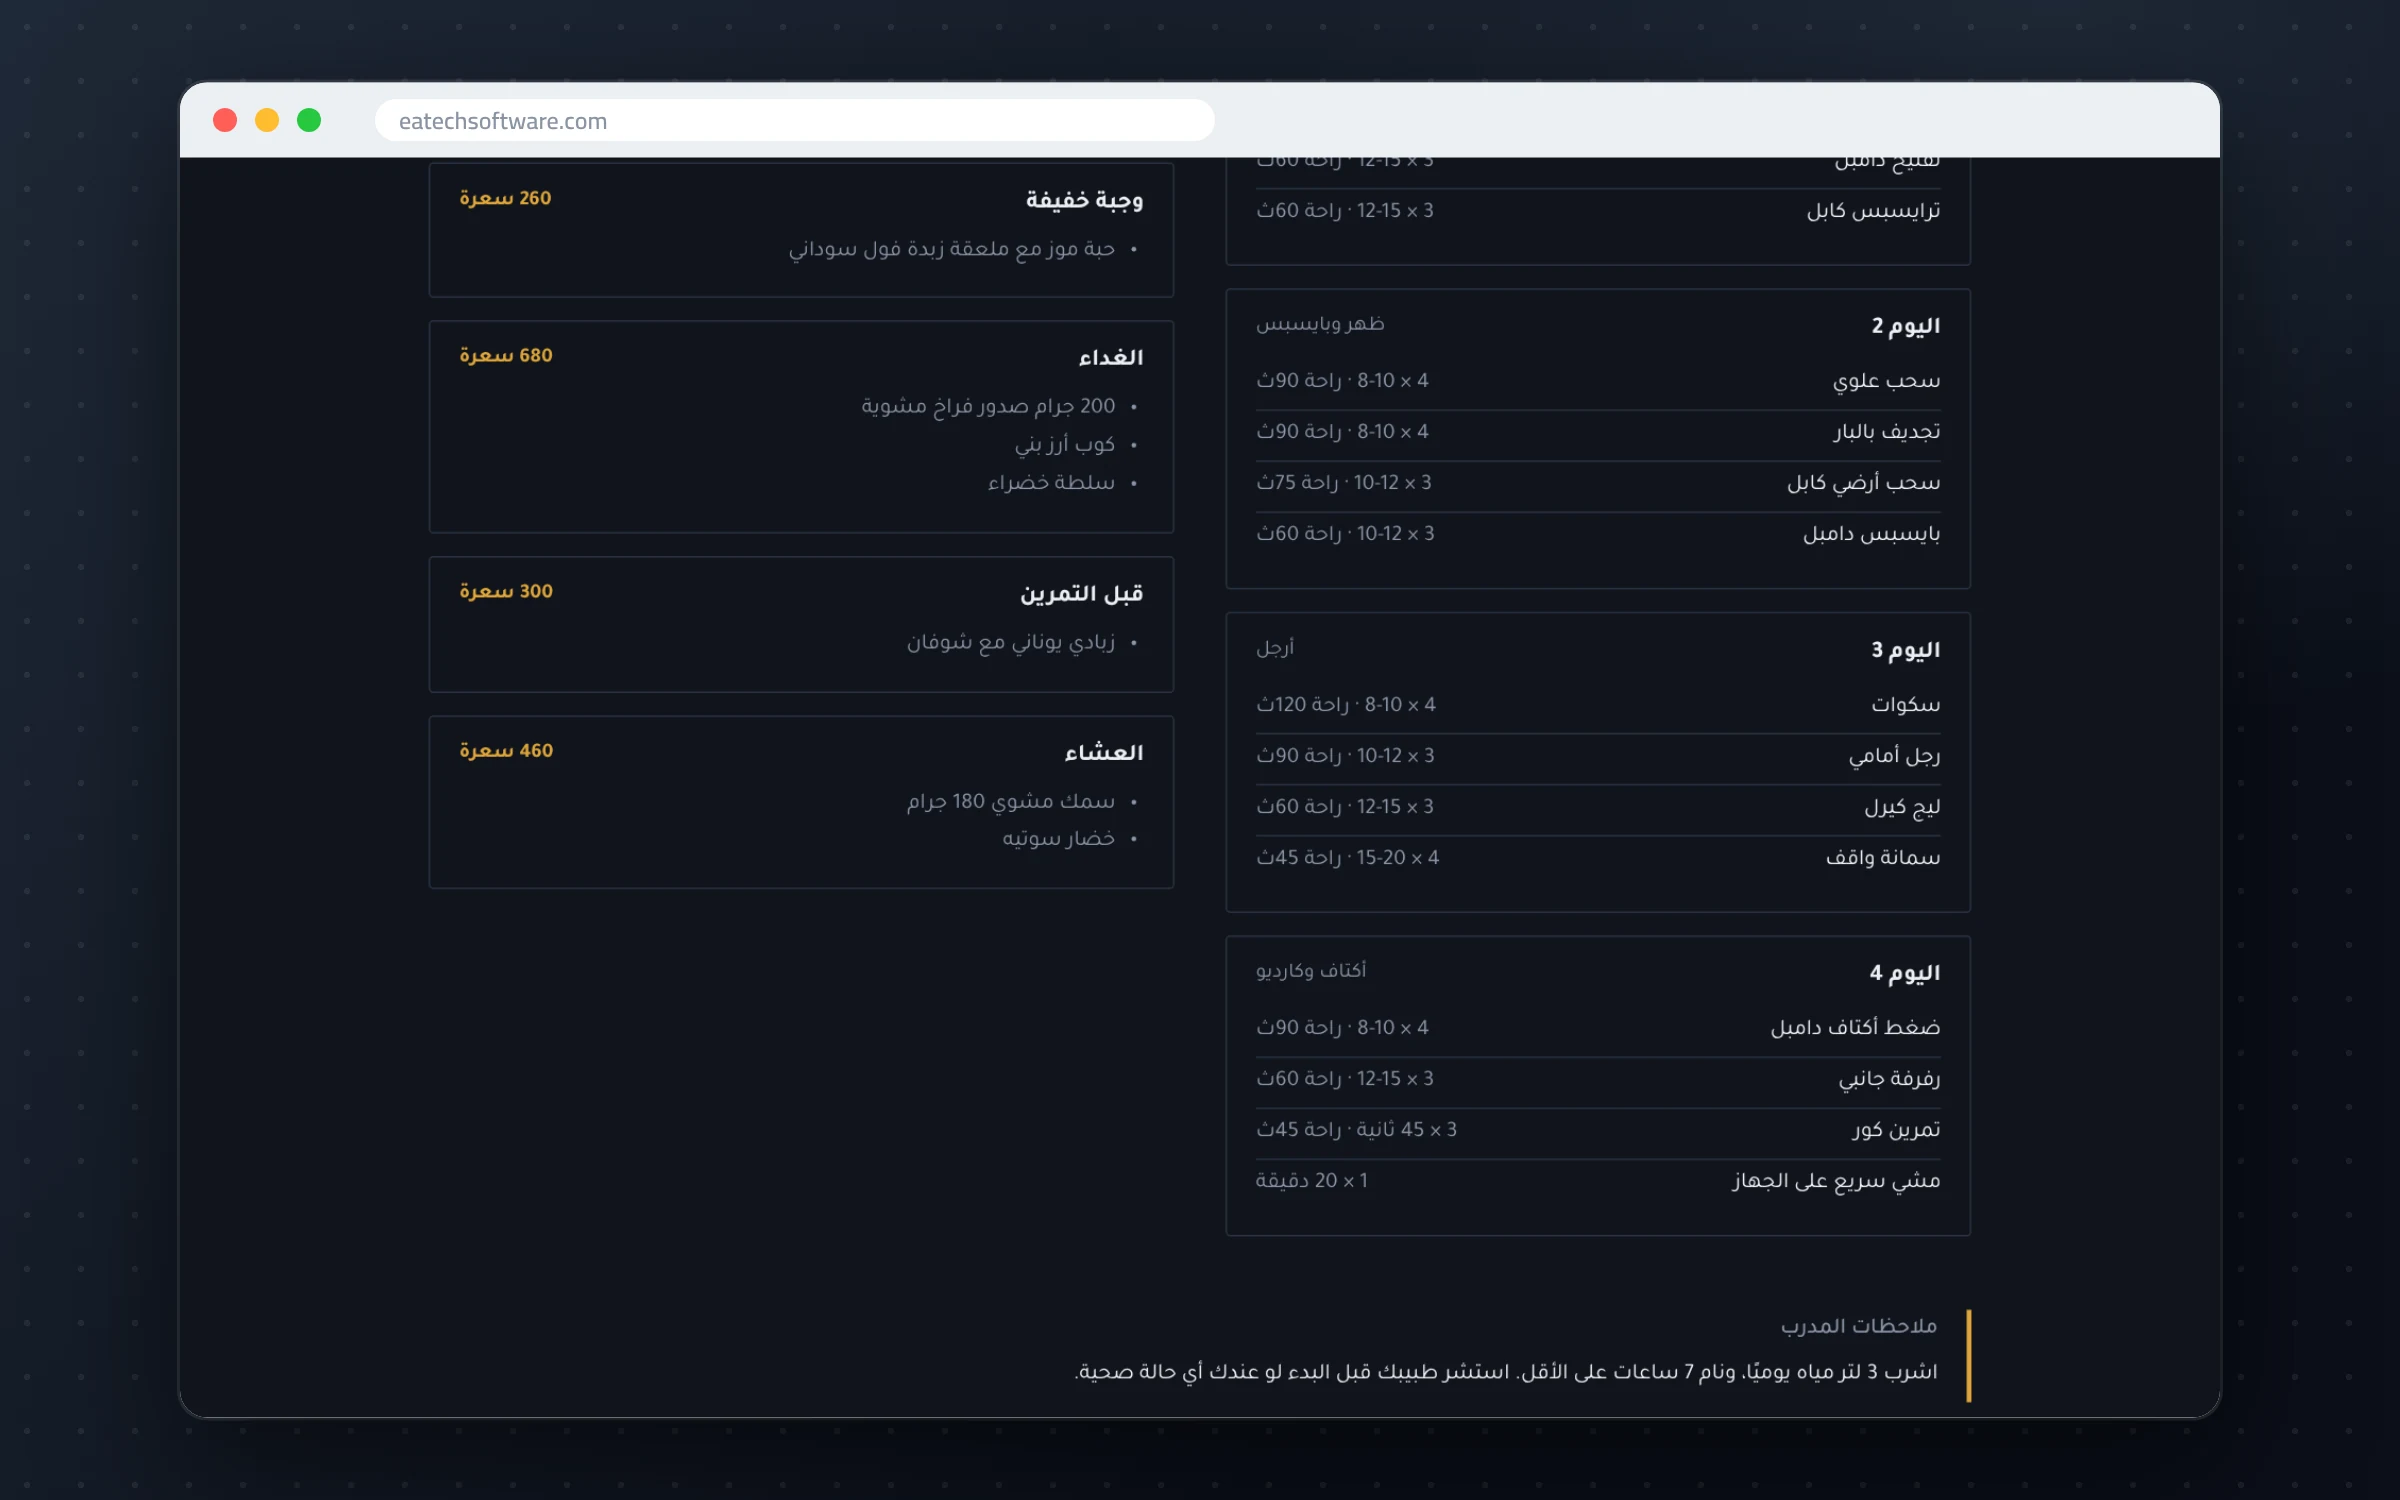Screen dimensions: 2400x1500
Task: Click the ظهر وبايسبس muscle group label
Action: click(x=1320, y=324)
